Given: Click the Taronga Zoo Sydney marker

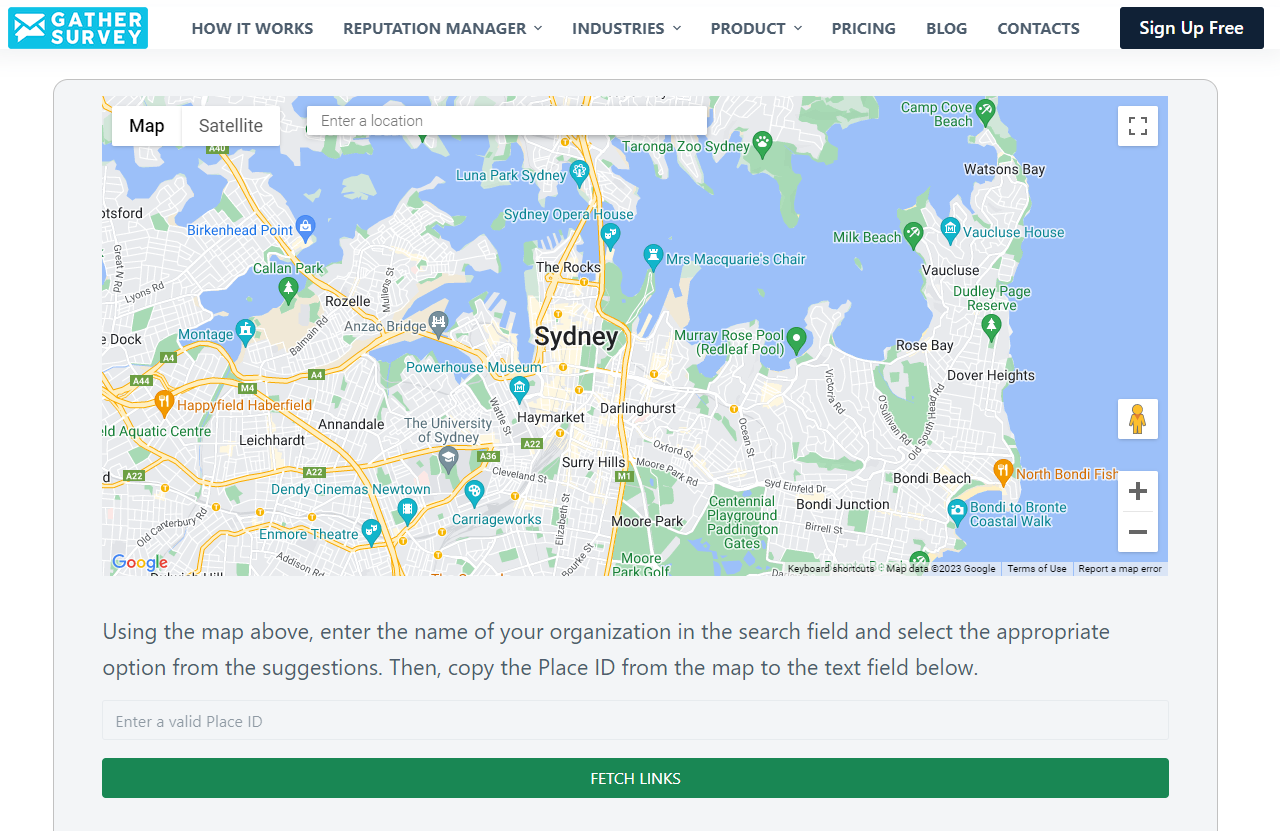Looking at the screenshot, I should point(763,142).
